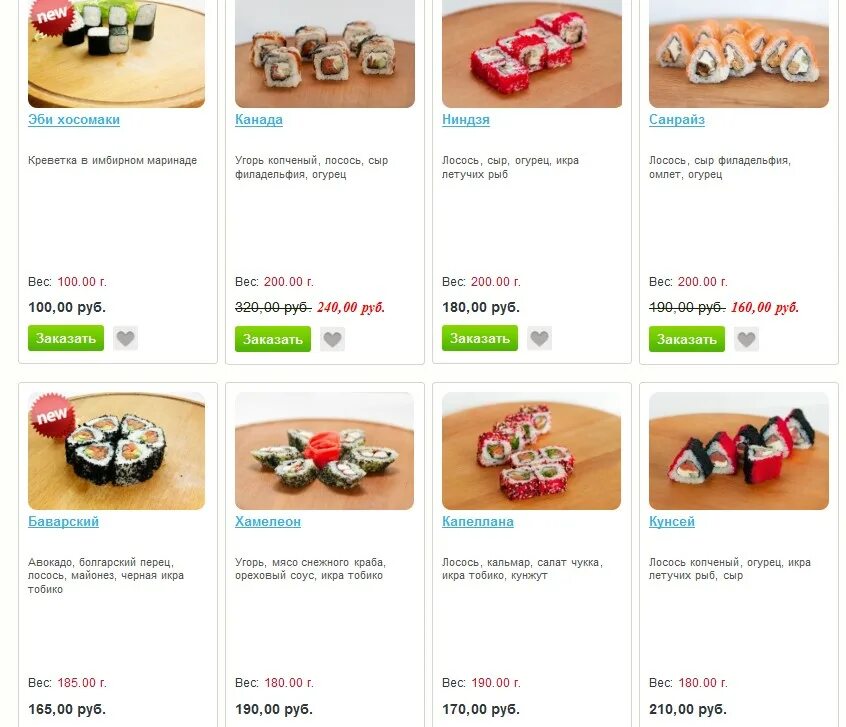Image resolution: width=846 pixels, height=727 pixels.
Task: Open the Санрайз product link
Action: 677,120
